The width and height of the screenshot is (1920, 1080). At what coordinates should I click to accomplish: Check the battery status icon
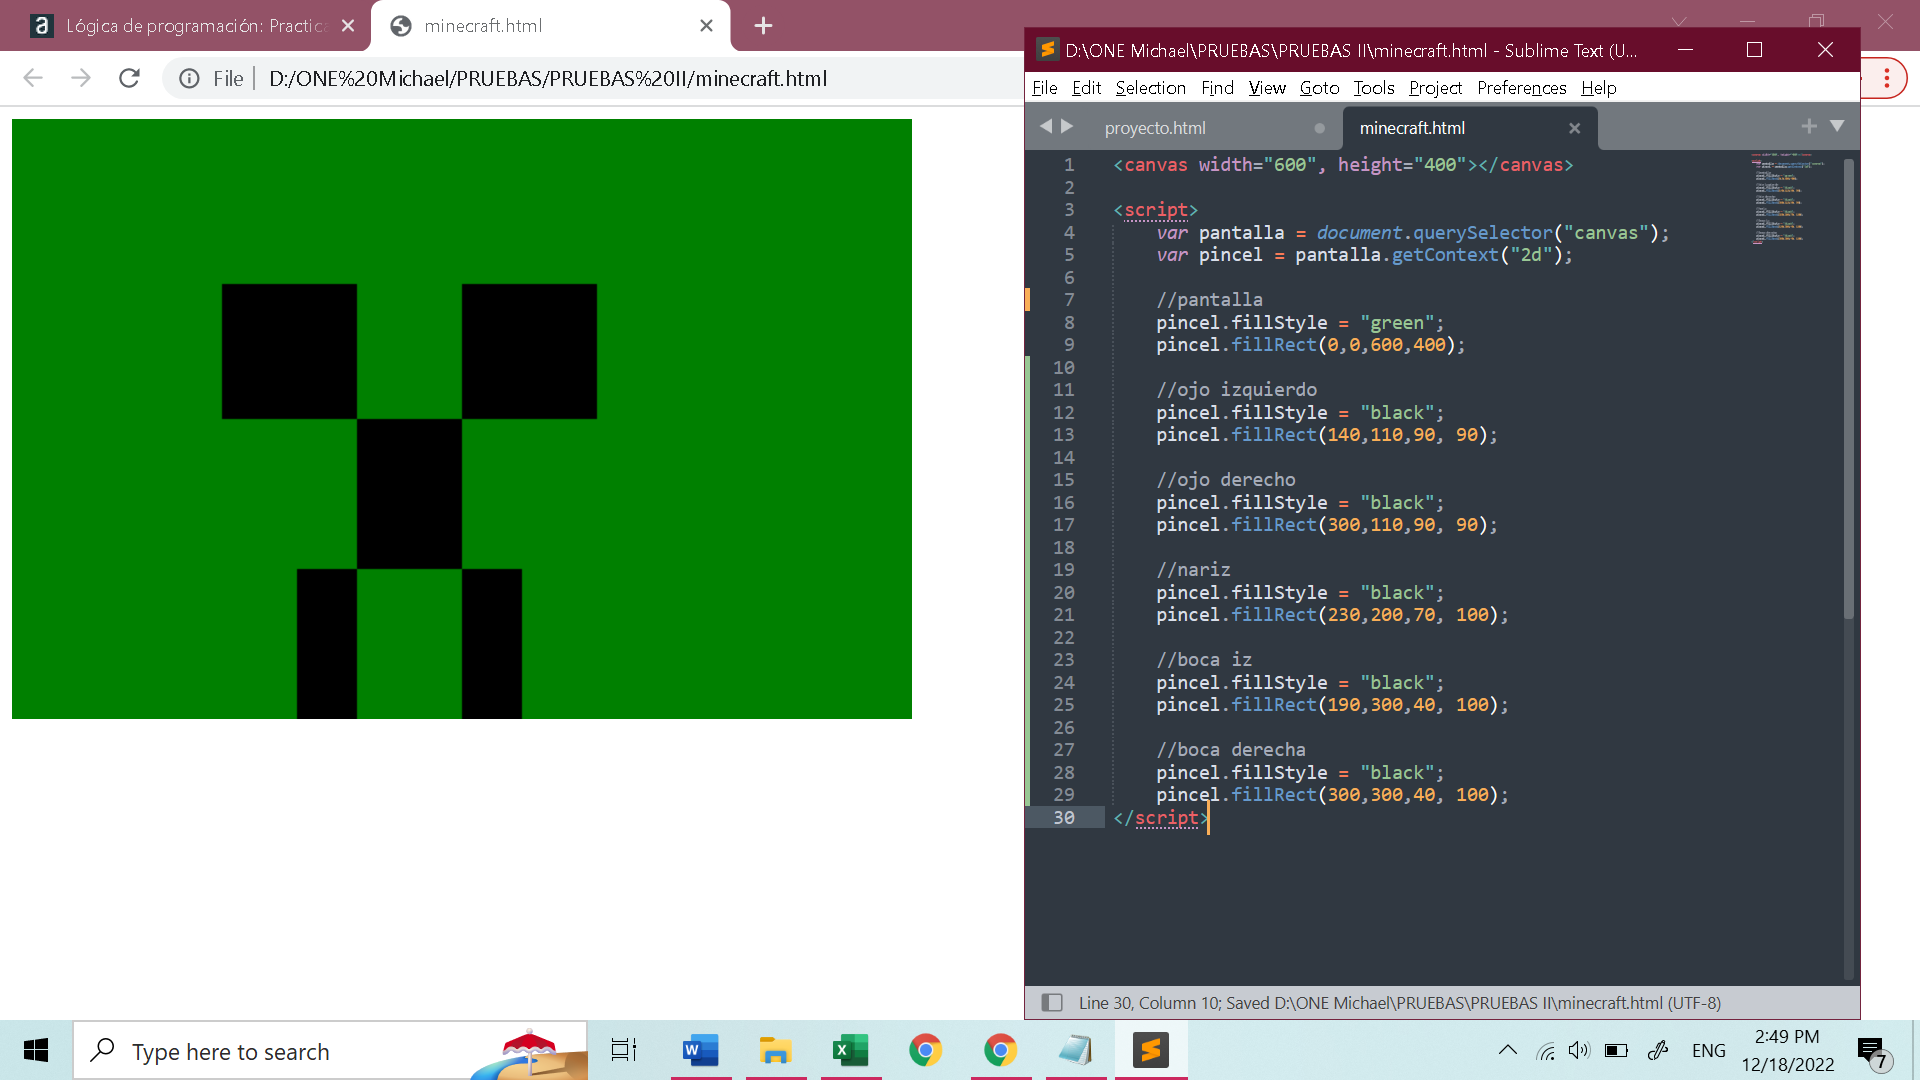point(1616,1050)
